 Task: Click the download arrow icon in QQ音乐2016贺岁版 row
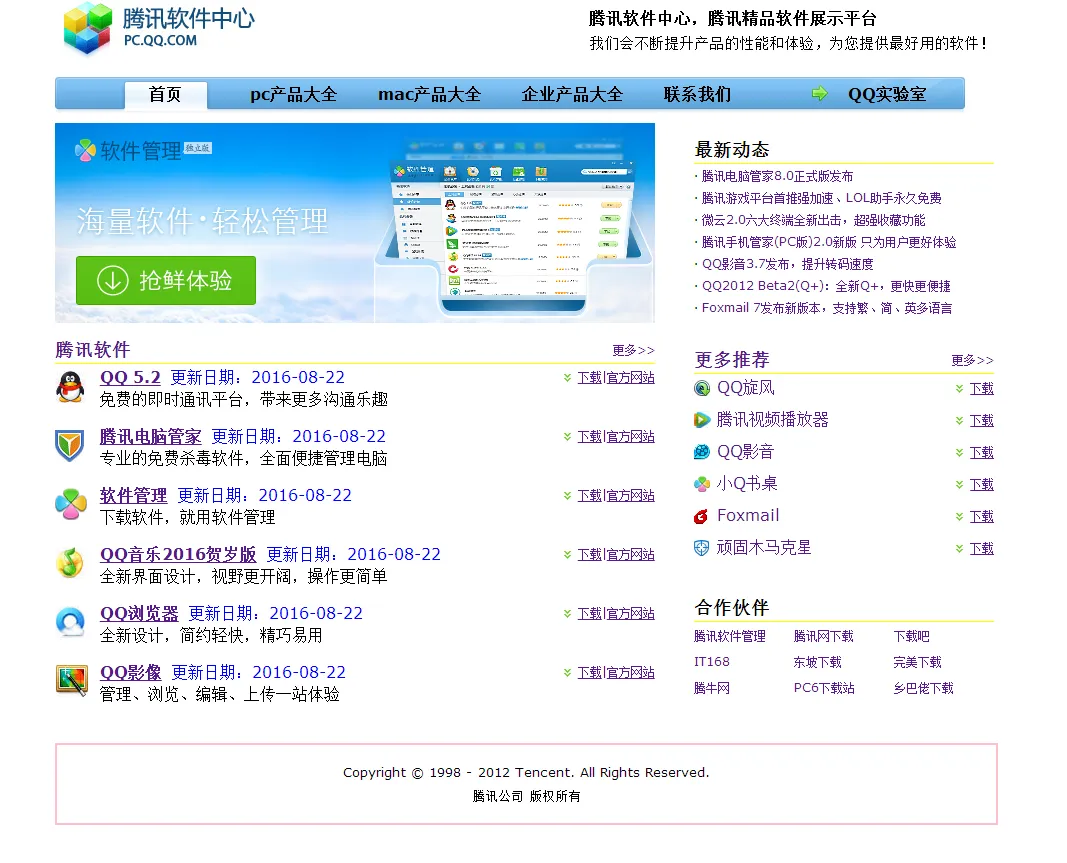[x=567, y=555]
